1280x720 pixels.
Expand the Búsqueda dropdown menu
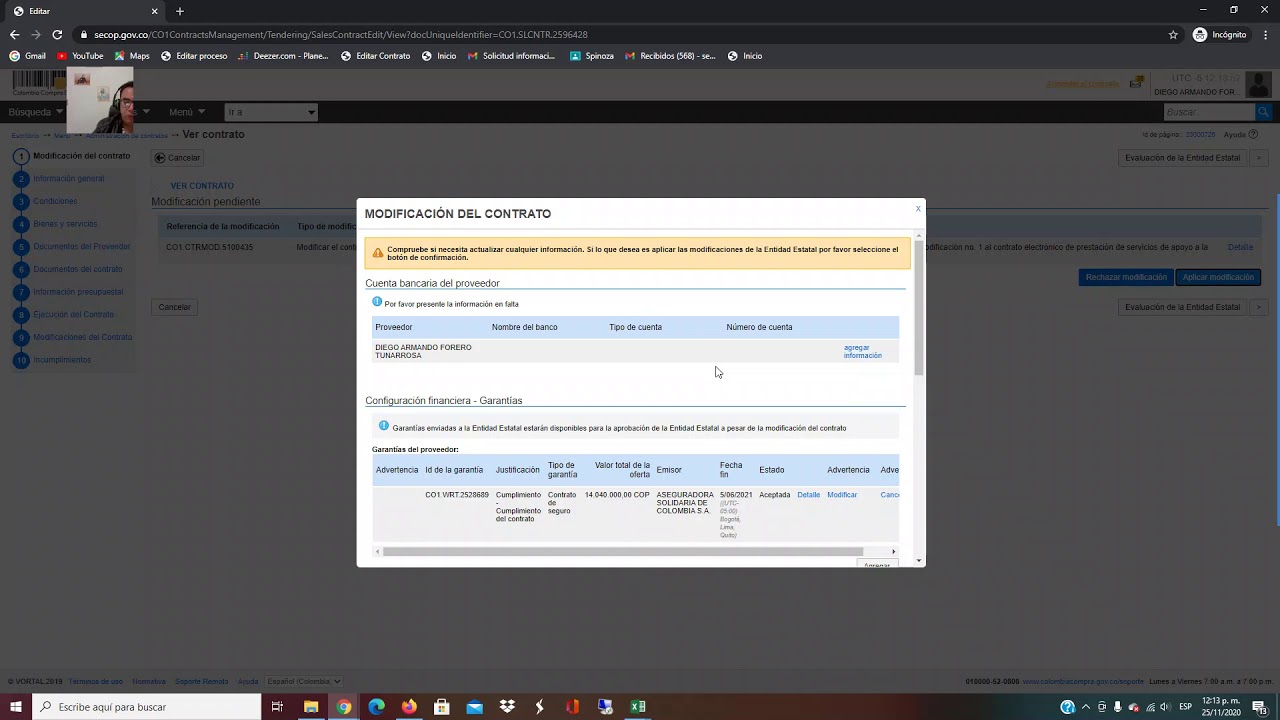[x=35, y=112]
